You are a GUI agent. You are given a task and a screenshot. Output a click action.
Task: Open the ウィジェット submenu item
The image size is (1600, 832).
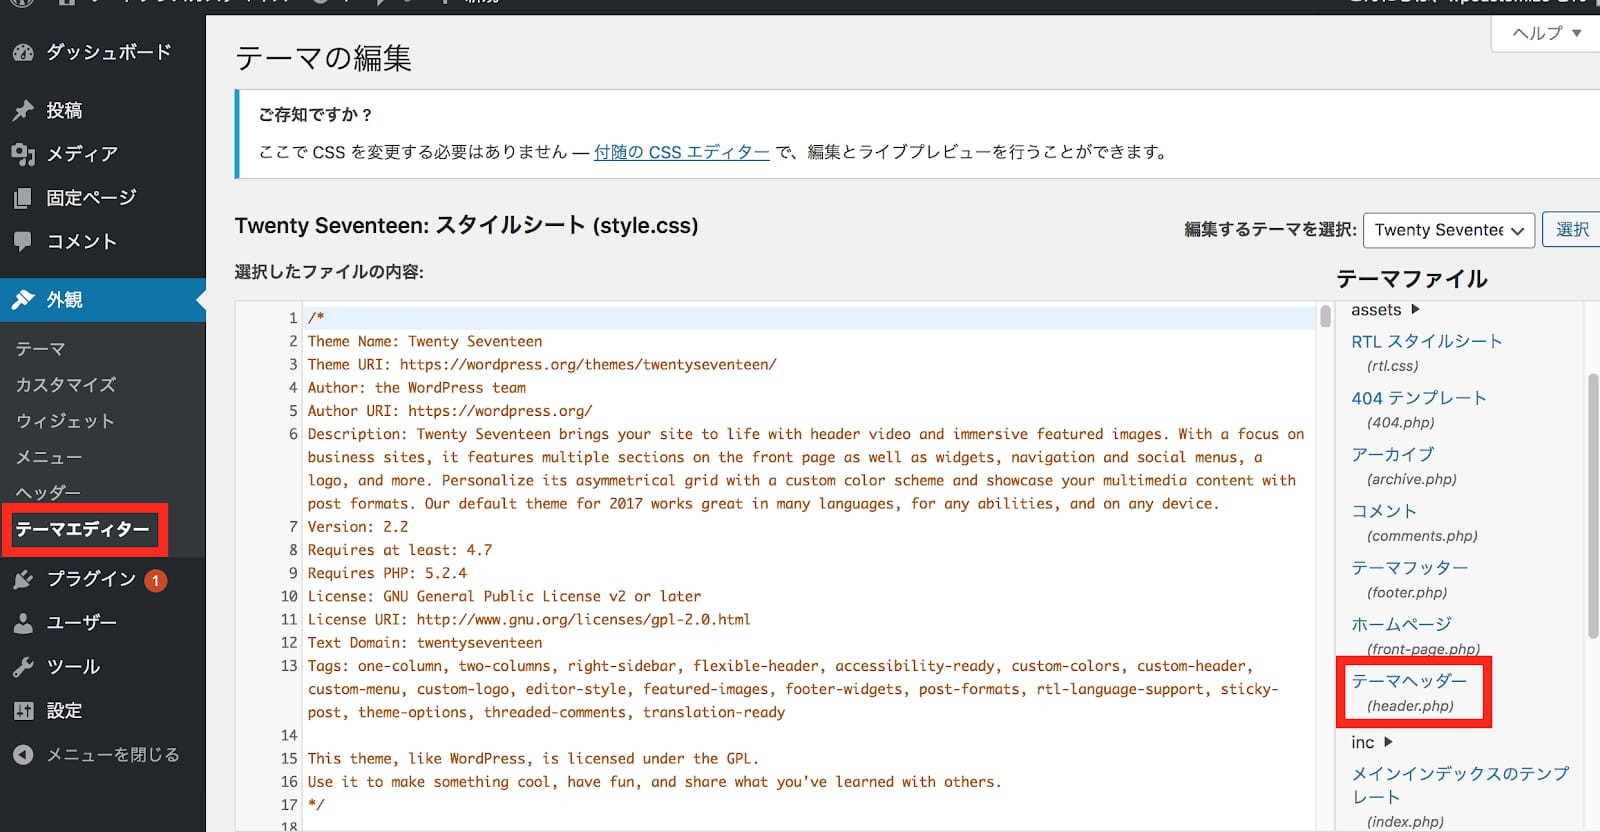pyautogui.click(x=65, y=421)
